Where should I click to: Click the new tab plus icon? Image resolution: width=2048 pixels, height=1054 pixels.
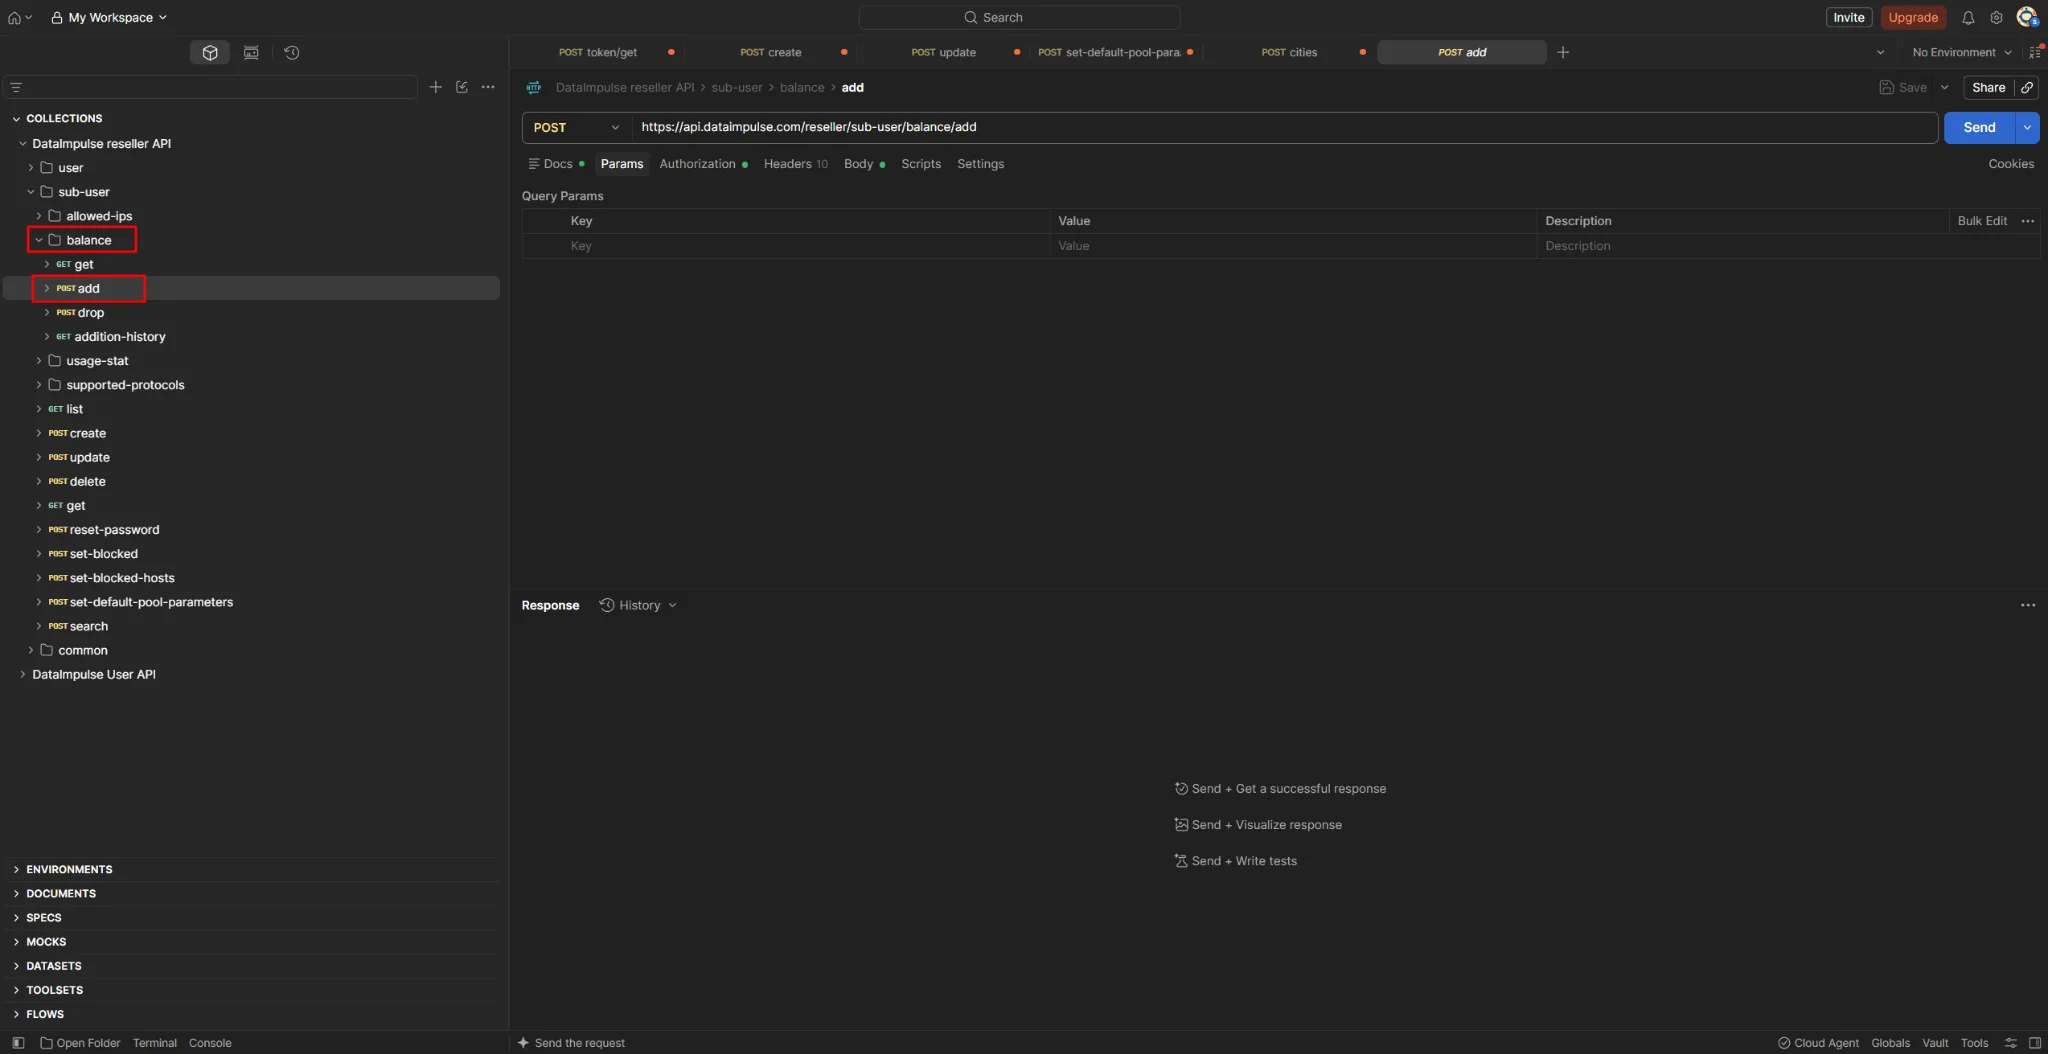(x=1563, y=52)
